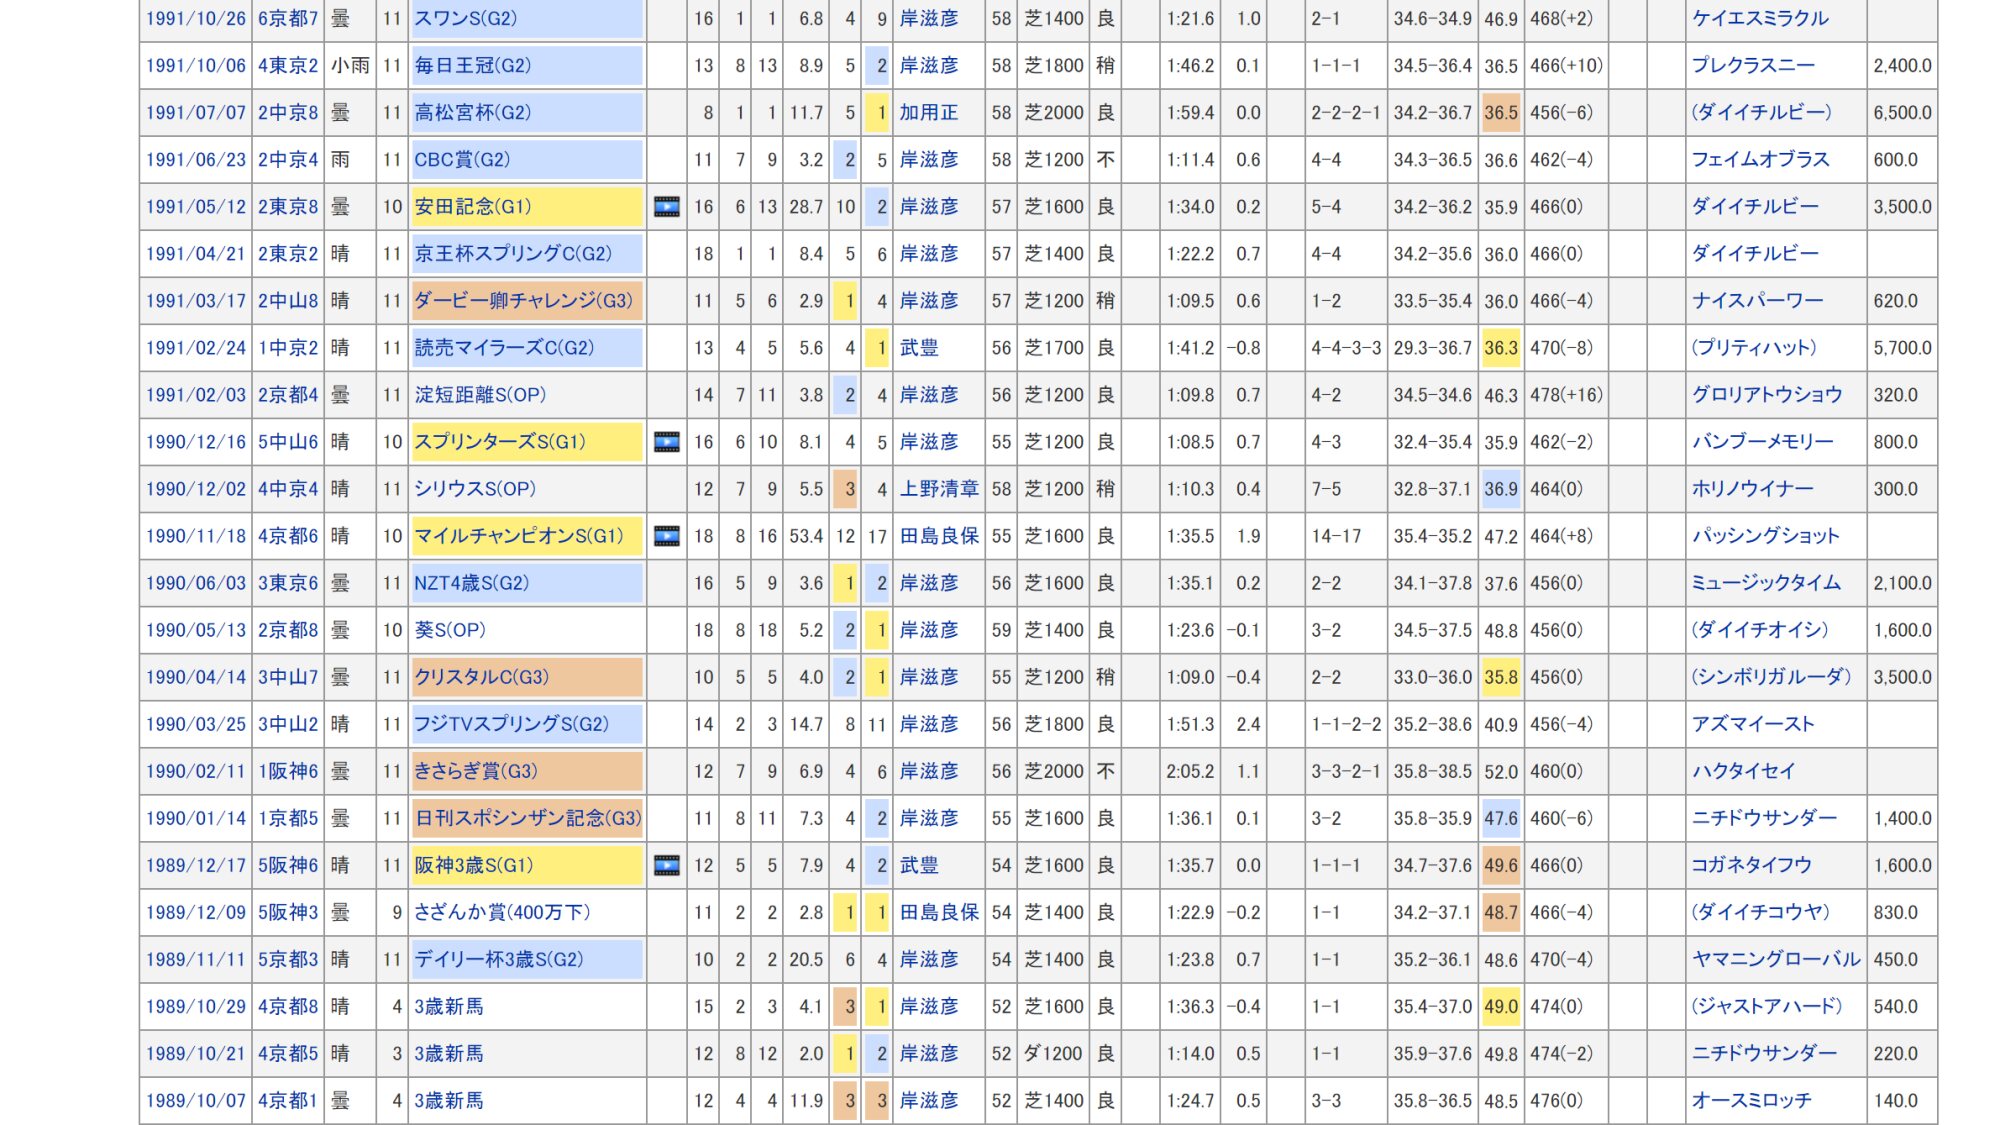Open the 1990/12/02 race date link

click(x=195, y=489)
